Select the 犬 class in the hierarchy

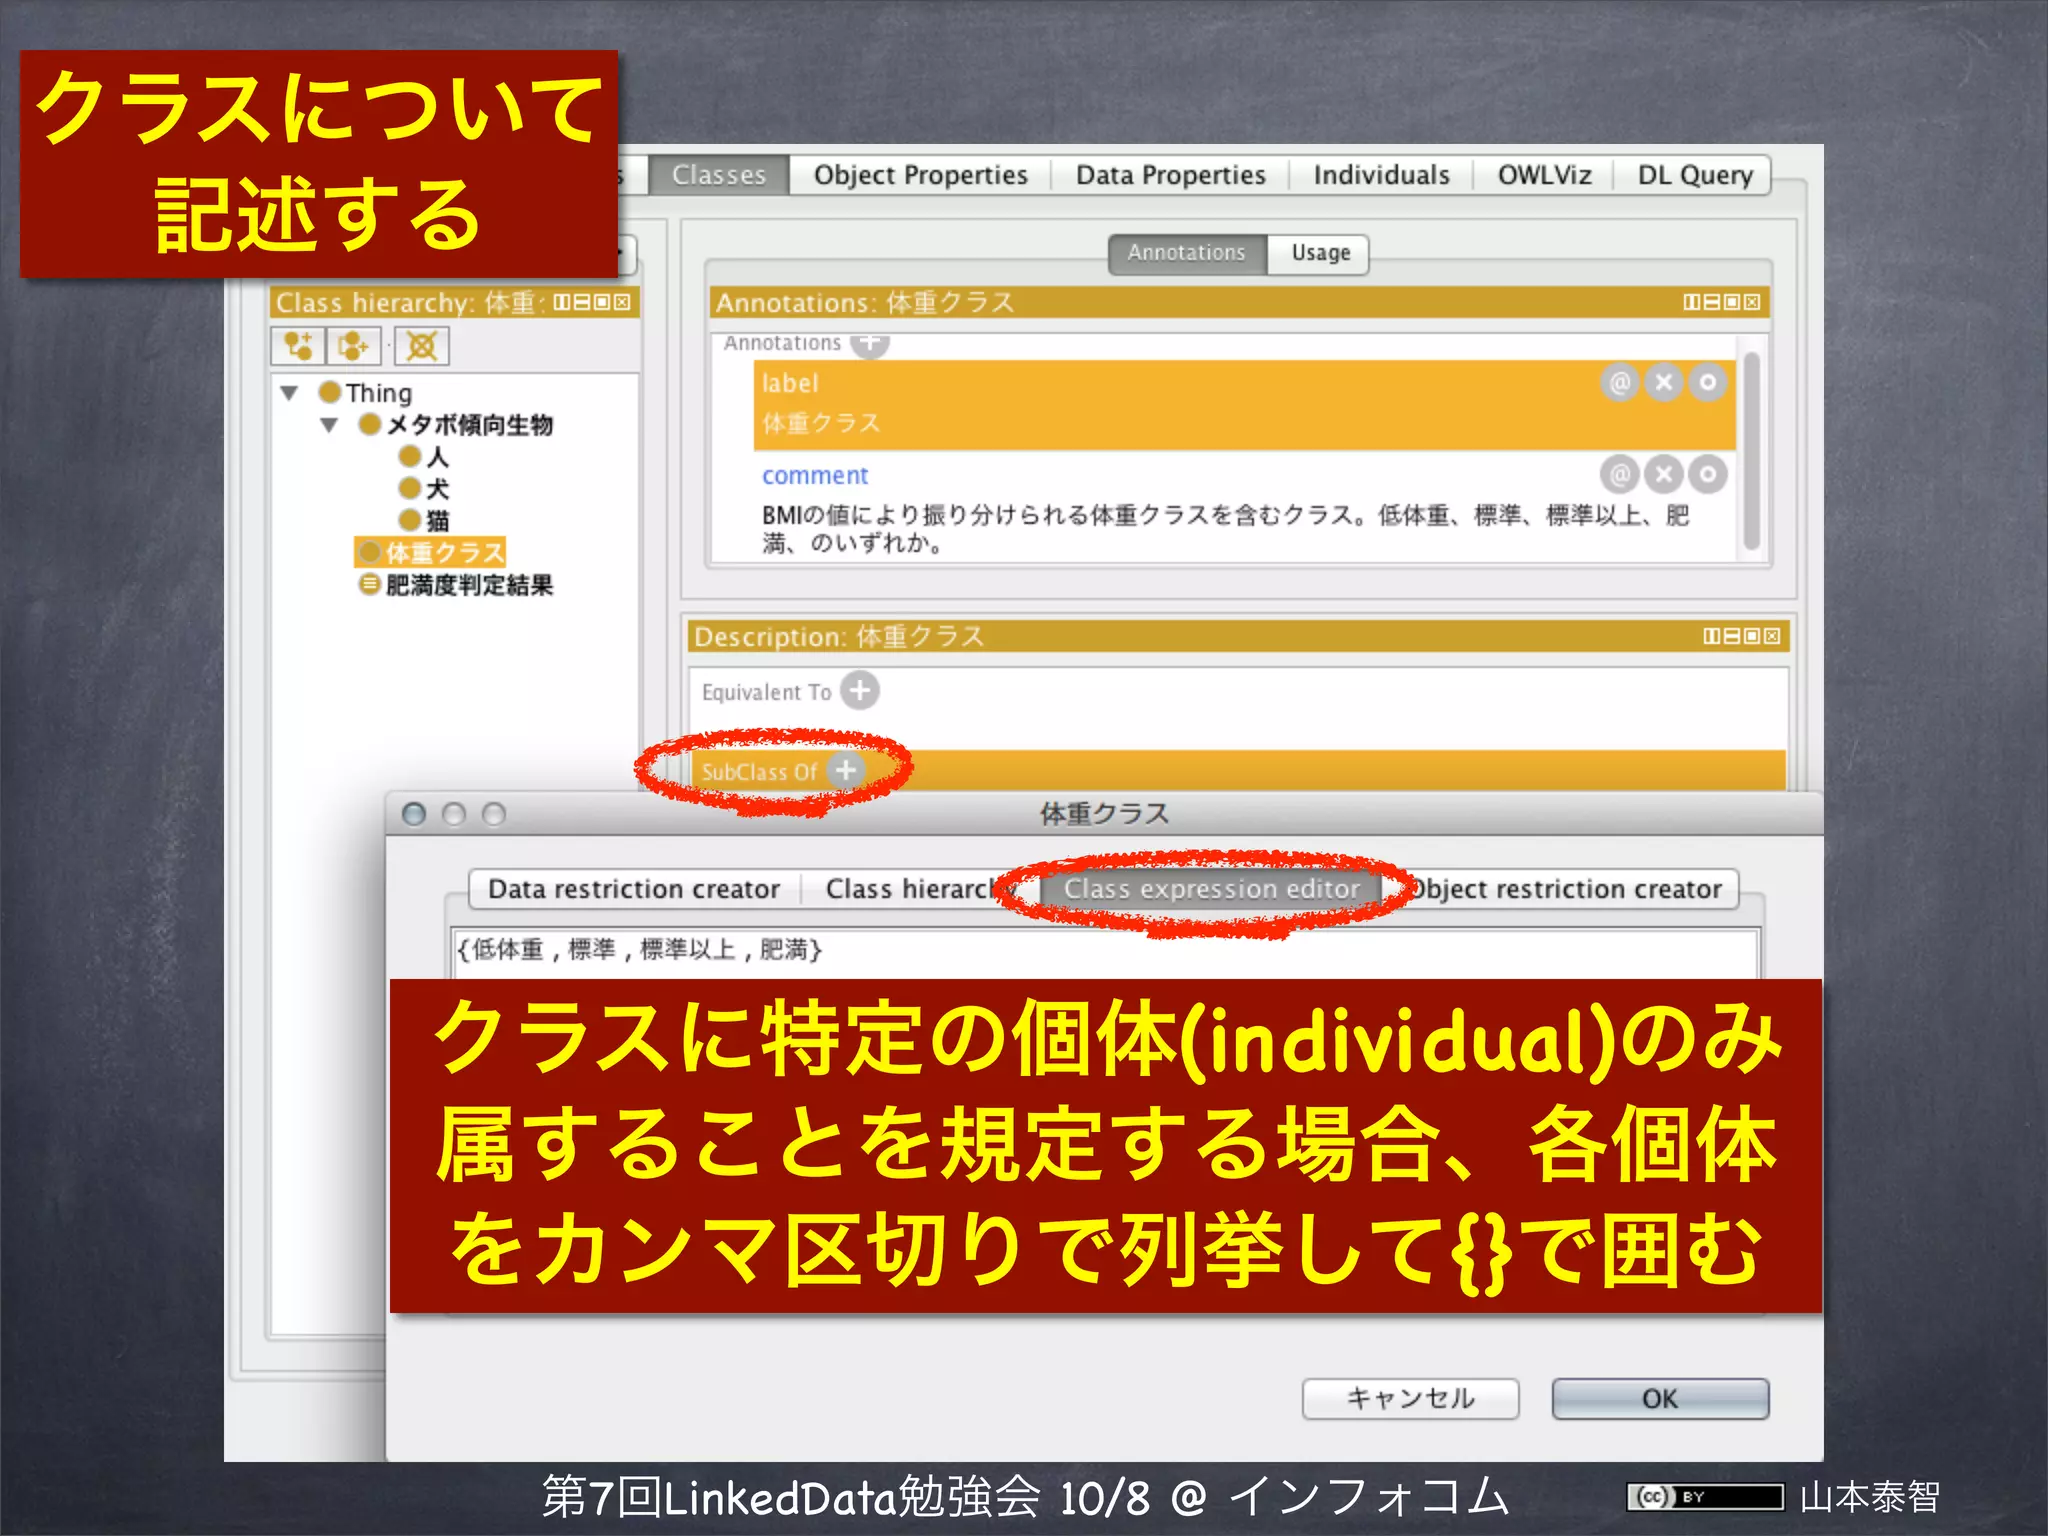coord(425,489)
